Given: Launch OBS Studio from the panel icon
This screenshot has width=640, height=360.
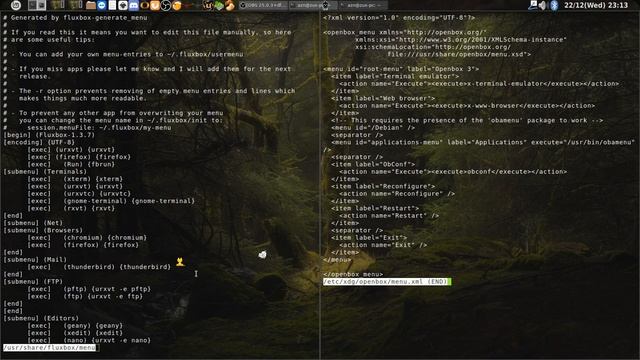Looking at the screenshot, I should pos(165,5).
